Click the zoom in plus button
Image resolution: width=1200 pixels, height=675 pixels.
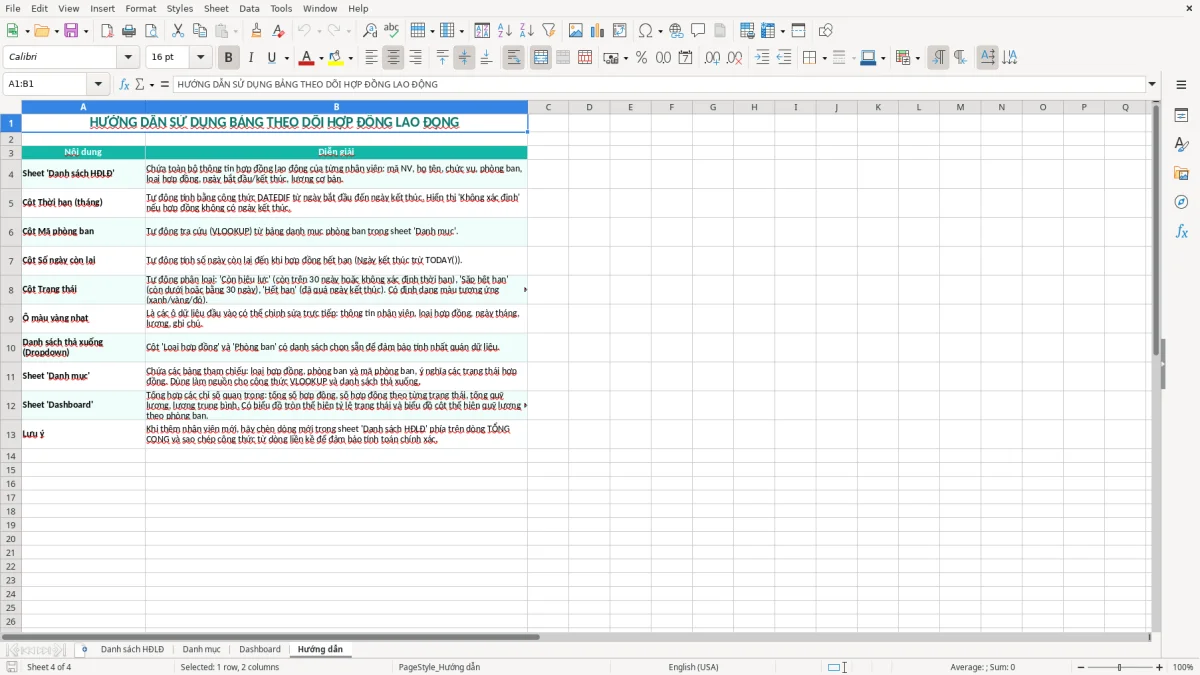tap(1159, 667)
